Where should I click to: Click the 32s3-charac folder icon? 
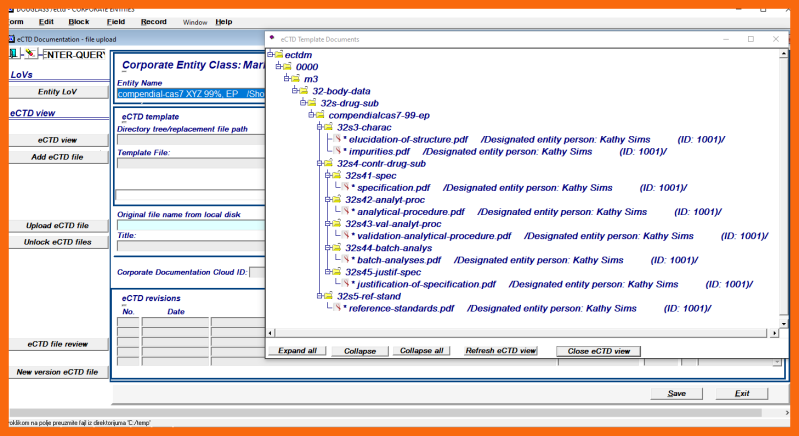click(328, 126)
